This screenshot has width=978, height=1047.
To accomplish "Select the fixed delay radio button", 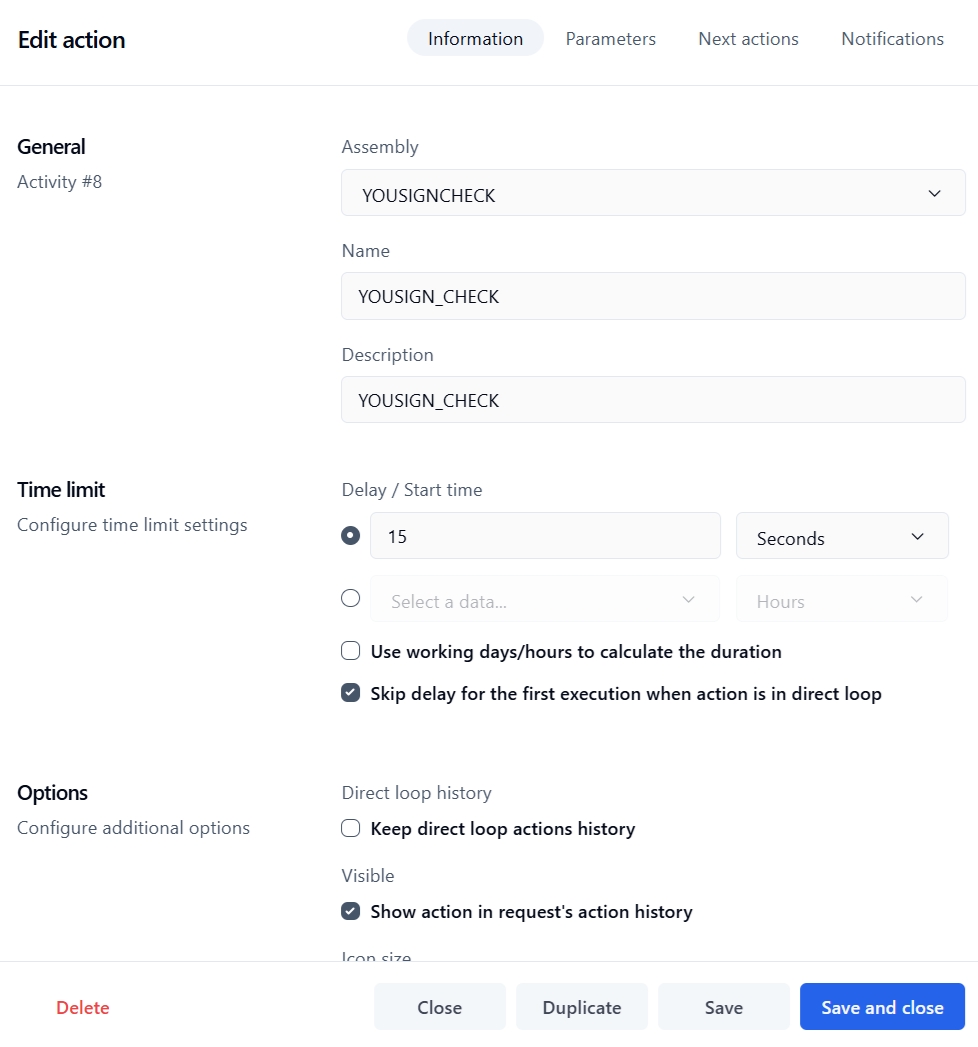I will point(351,536).
